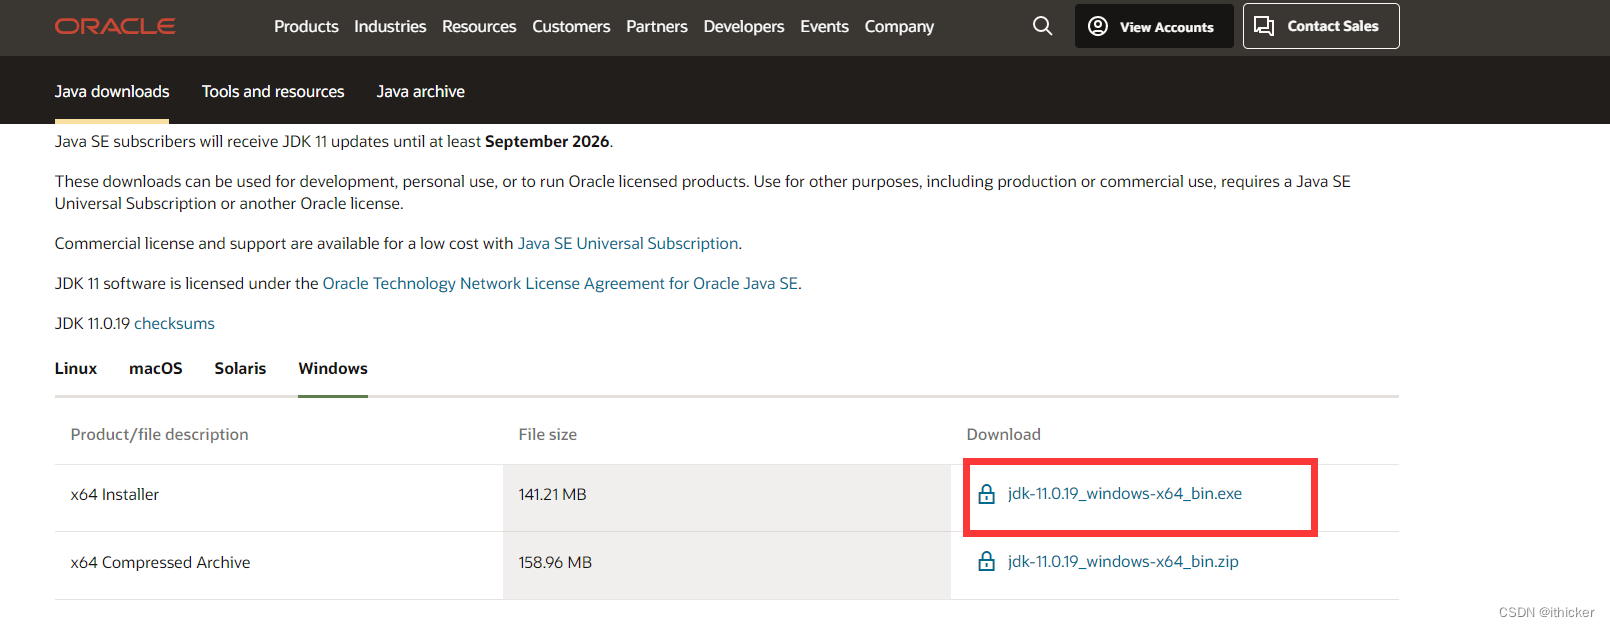Open the Industries menu
Image resolution: width=1610 pixels, height=627 pixels.
390,26
